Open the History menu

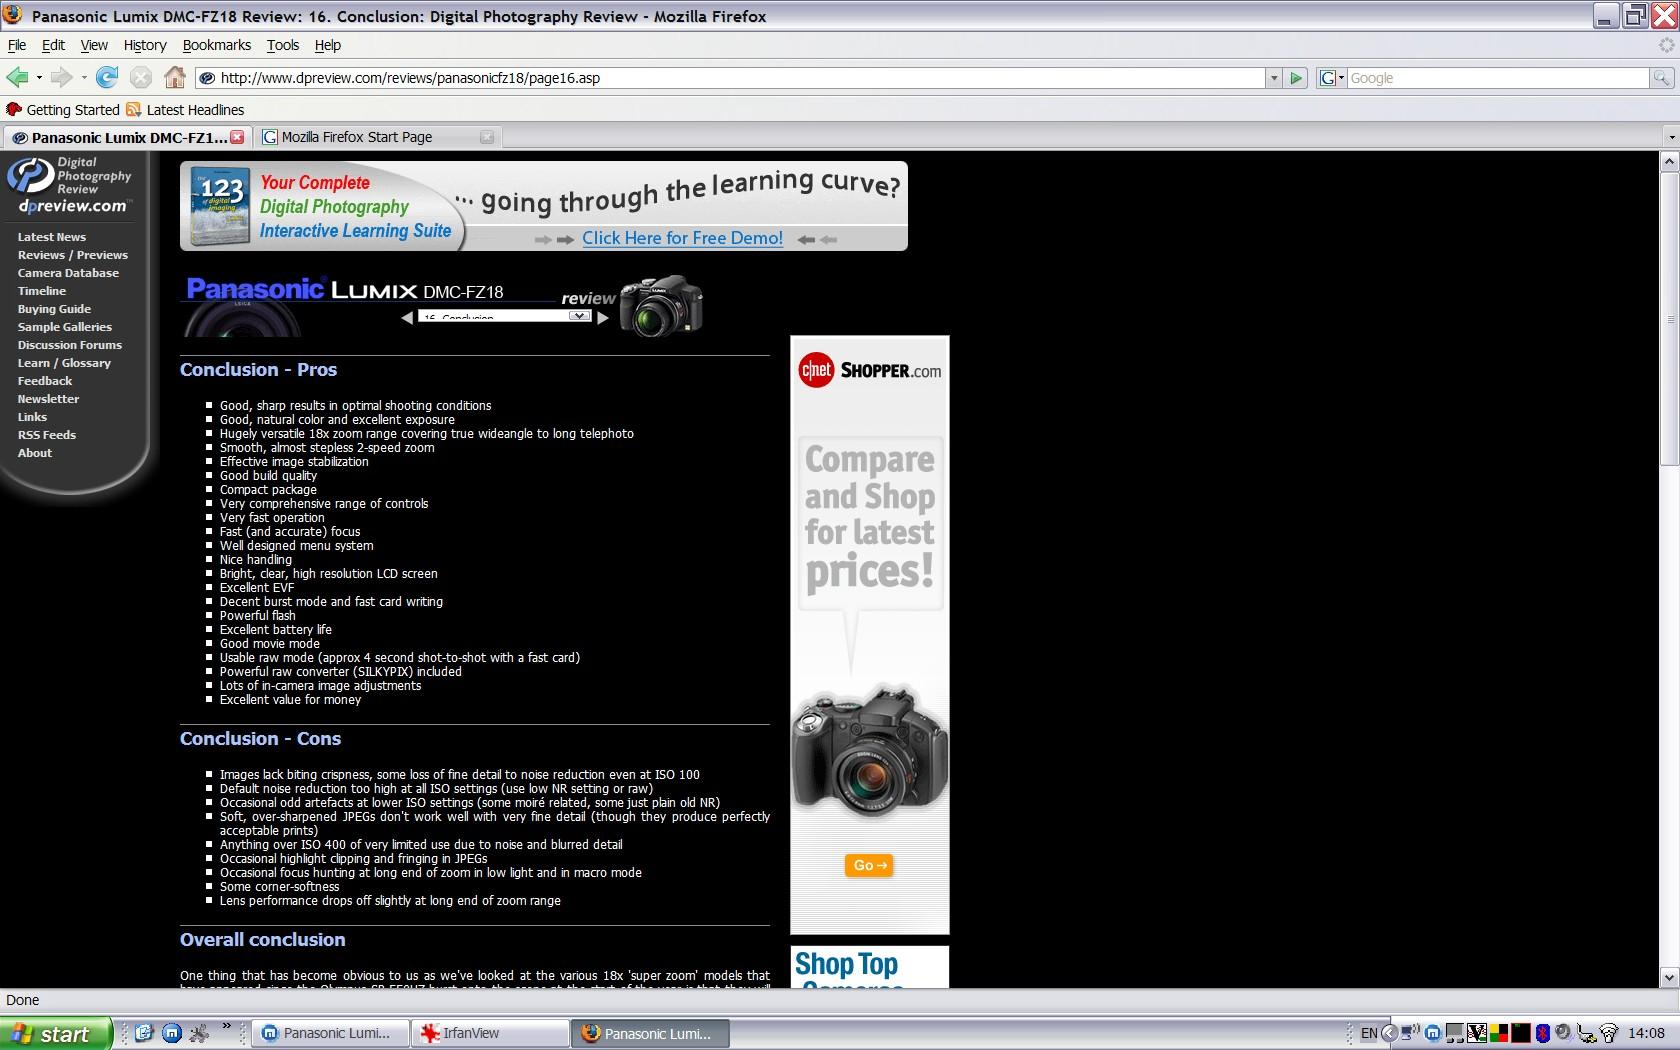click(x=145, y=45)
